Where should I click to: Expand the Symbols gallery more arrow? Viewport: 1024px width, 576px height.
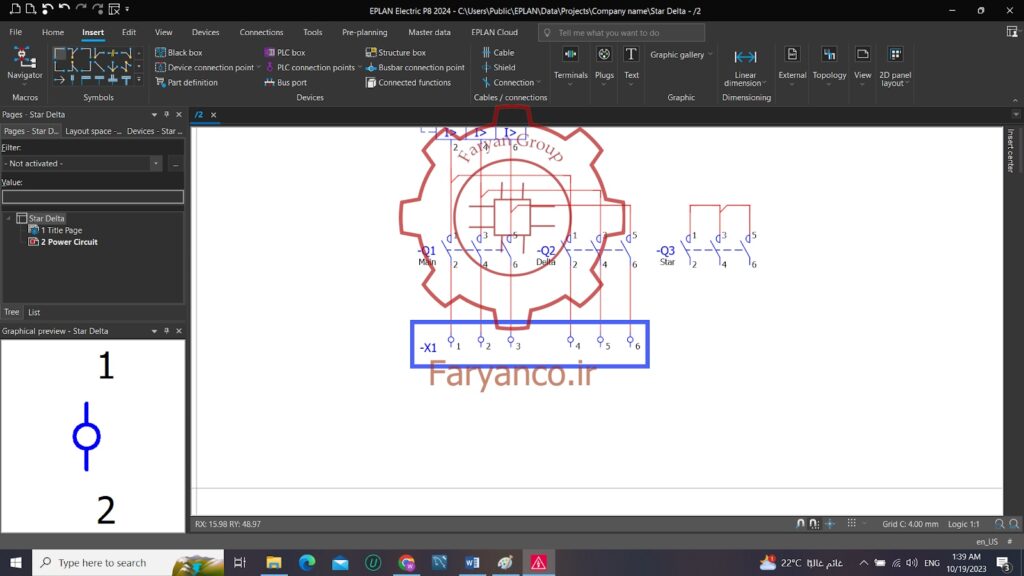(138, 80)
